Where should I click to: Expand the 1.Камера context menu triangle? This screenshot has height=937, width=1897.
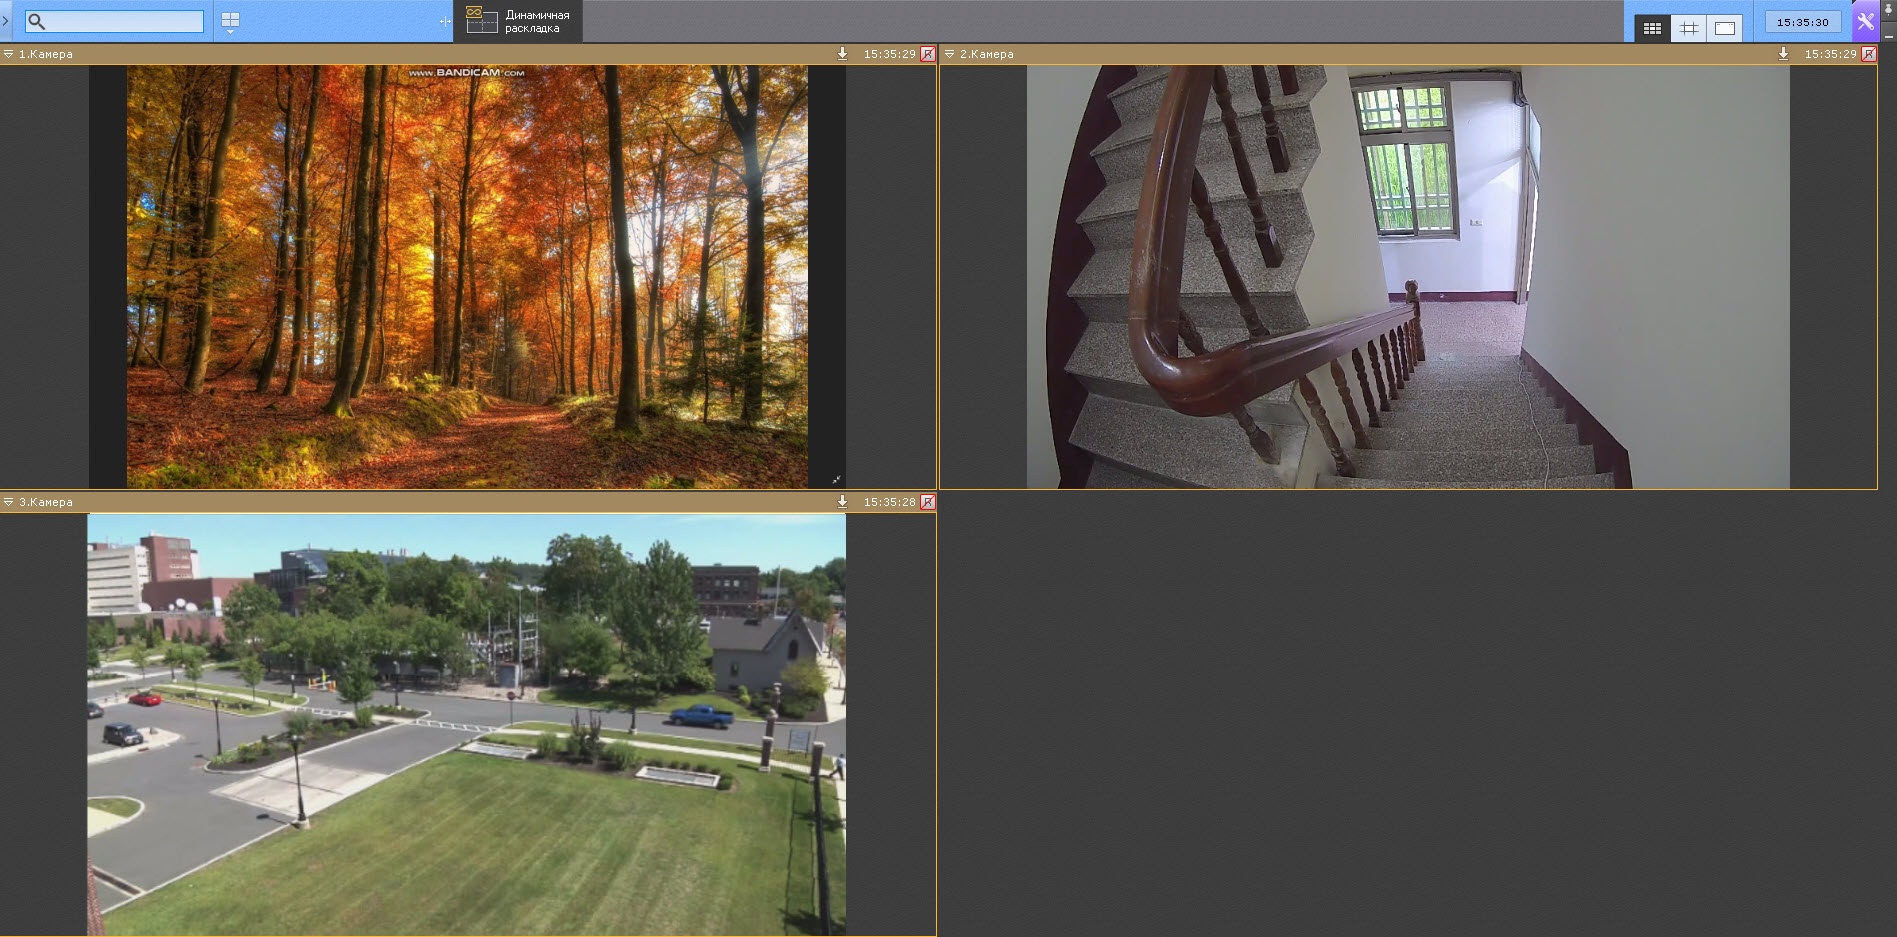coord(9,54)
